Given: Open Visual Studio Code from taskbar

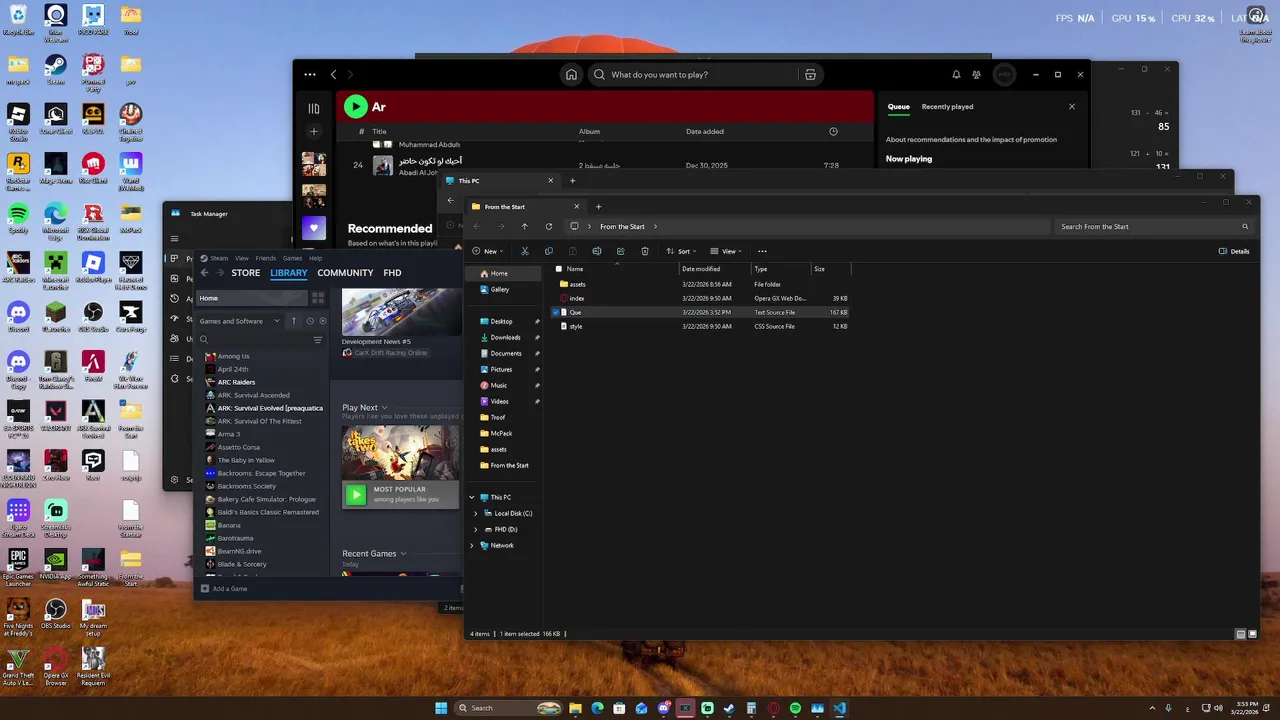Looking at the screenshot, I should coord(839,708).
